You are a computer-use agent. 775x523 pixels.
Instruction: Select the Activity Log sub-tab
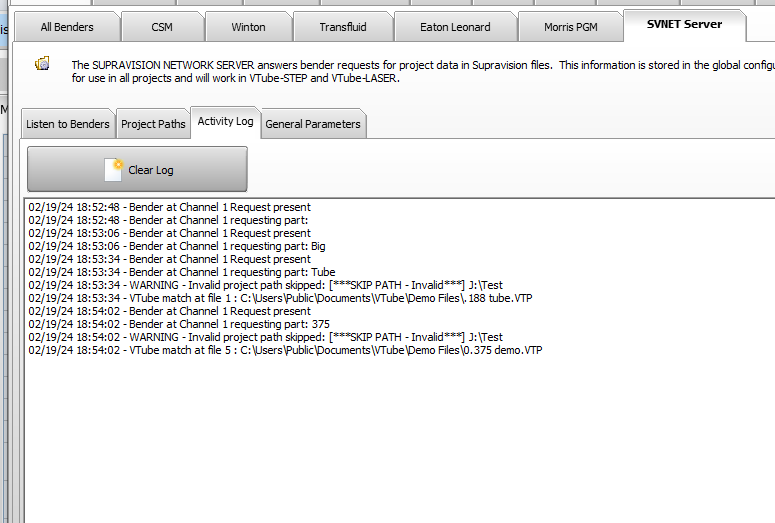pyautogui.click(x=225, y=122)
